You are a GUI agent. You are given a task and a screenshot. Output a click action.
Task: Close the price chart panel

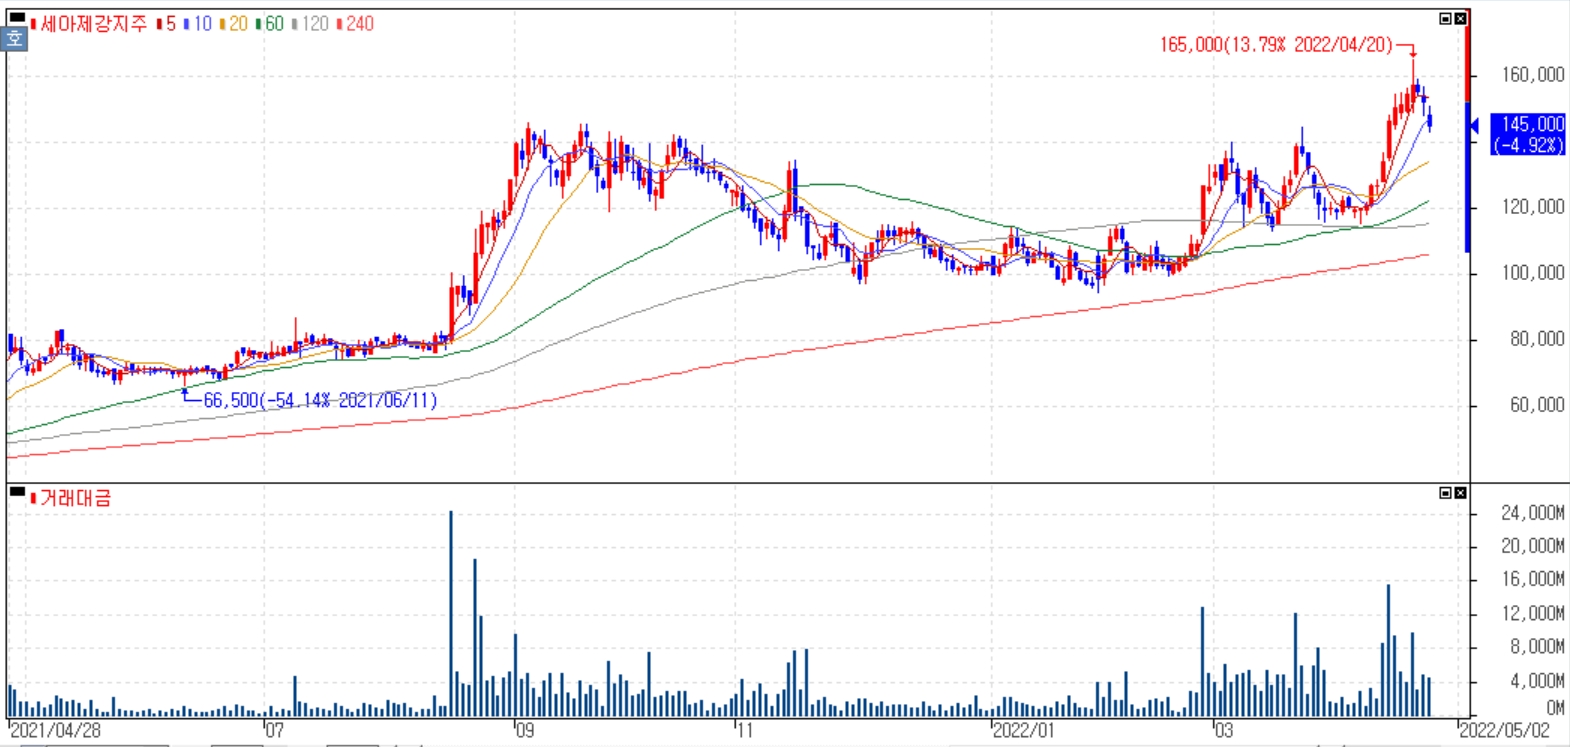tap(1460, 19)
